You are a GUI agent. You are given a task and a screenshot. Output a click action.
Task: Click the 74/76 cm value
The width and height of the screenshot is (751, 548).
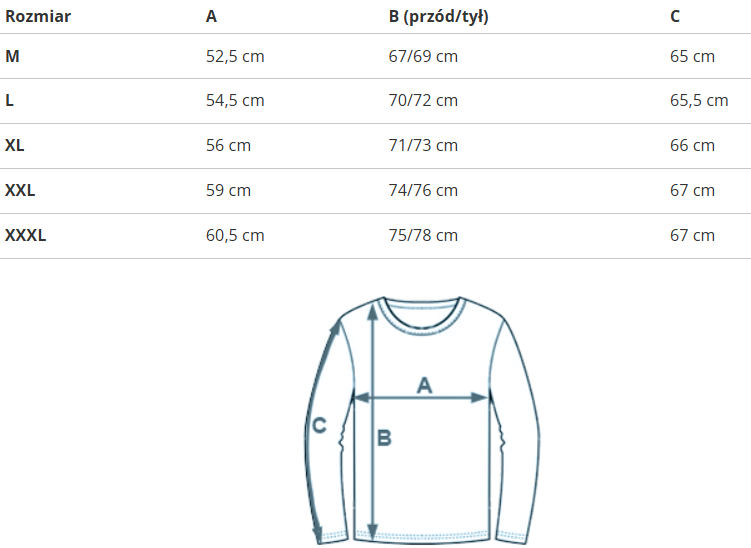[423, 190]
